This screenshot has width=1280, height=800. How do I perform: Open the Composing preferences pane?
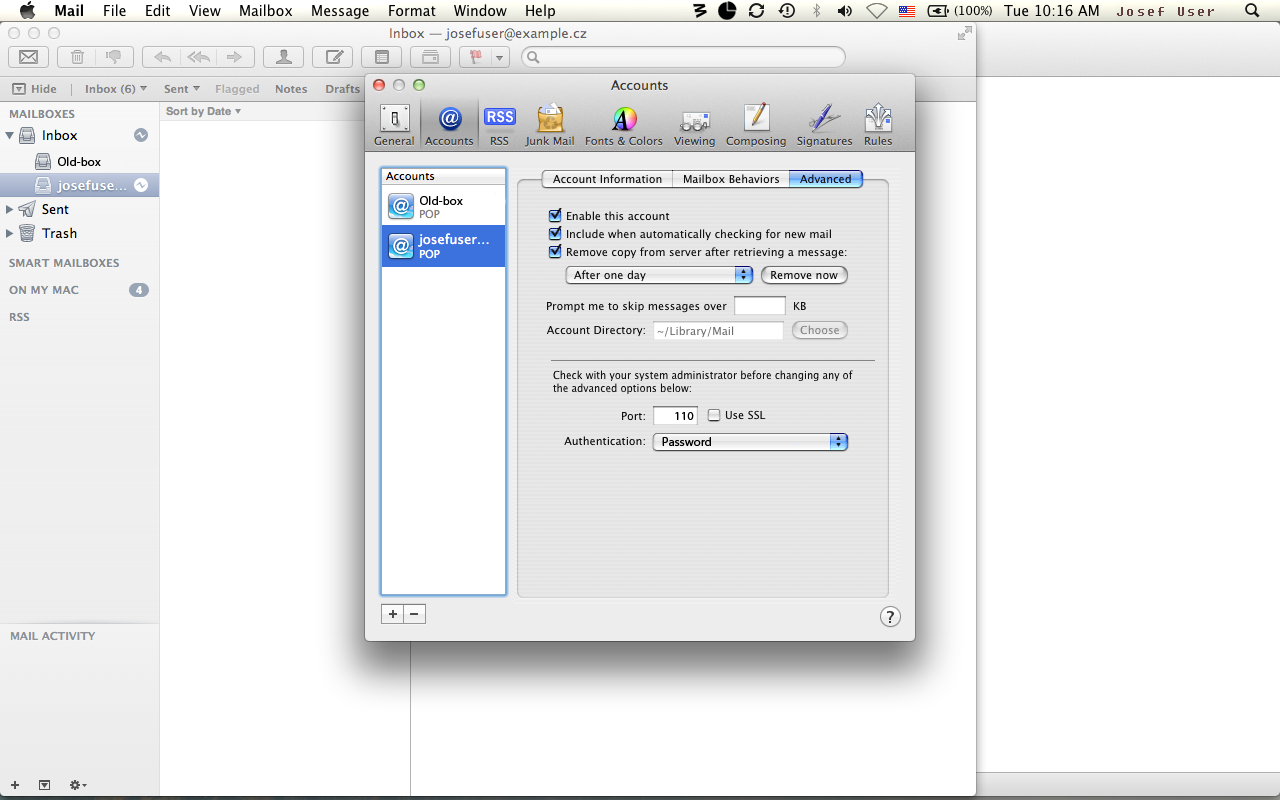[x=756, y=125]
